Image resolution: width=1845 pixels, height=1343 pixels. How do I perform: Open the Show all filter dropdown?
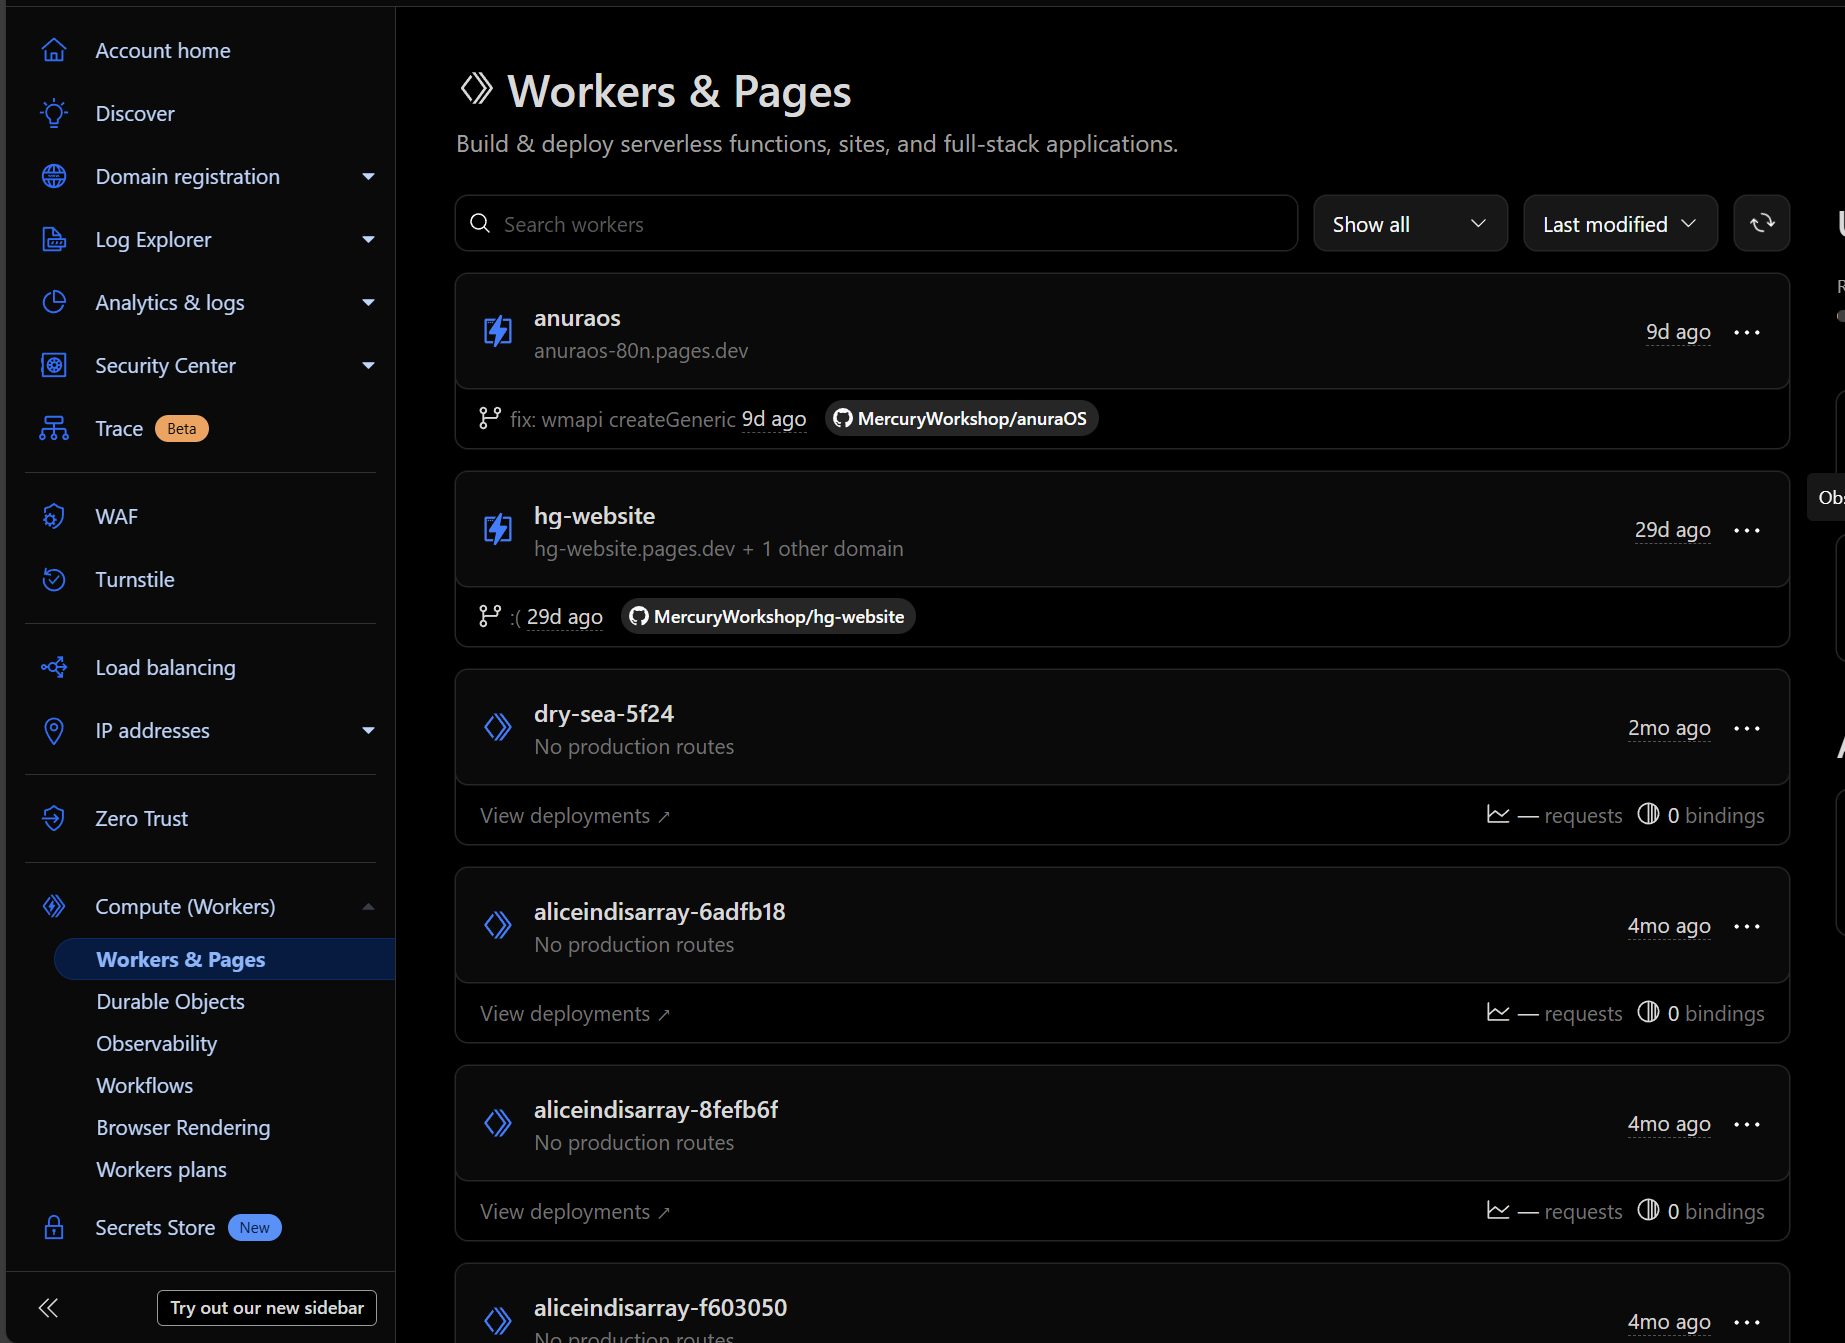click(1410, 223)
